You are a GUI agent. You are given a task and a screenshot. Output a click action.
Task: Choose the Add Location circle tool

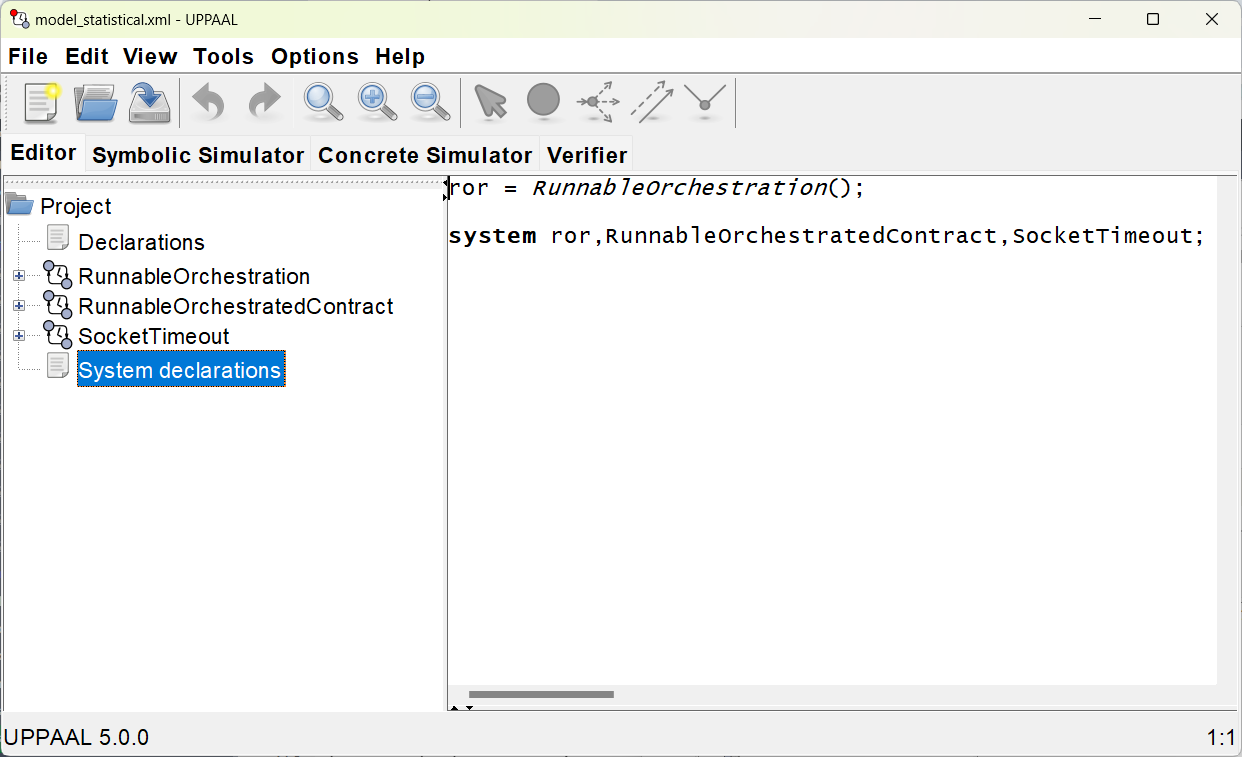click(x=543, y=101)
